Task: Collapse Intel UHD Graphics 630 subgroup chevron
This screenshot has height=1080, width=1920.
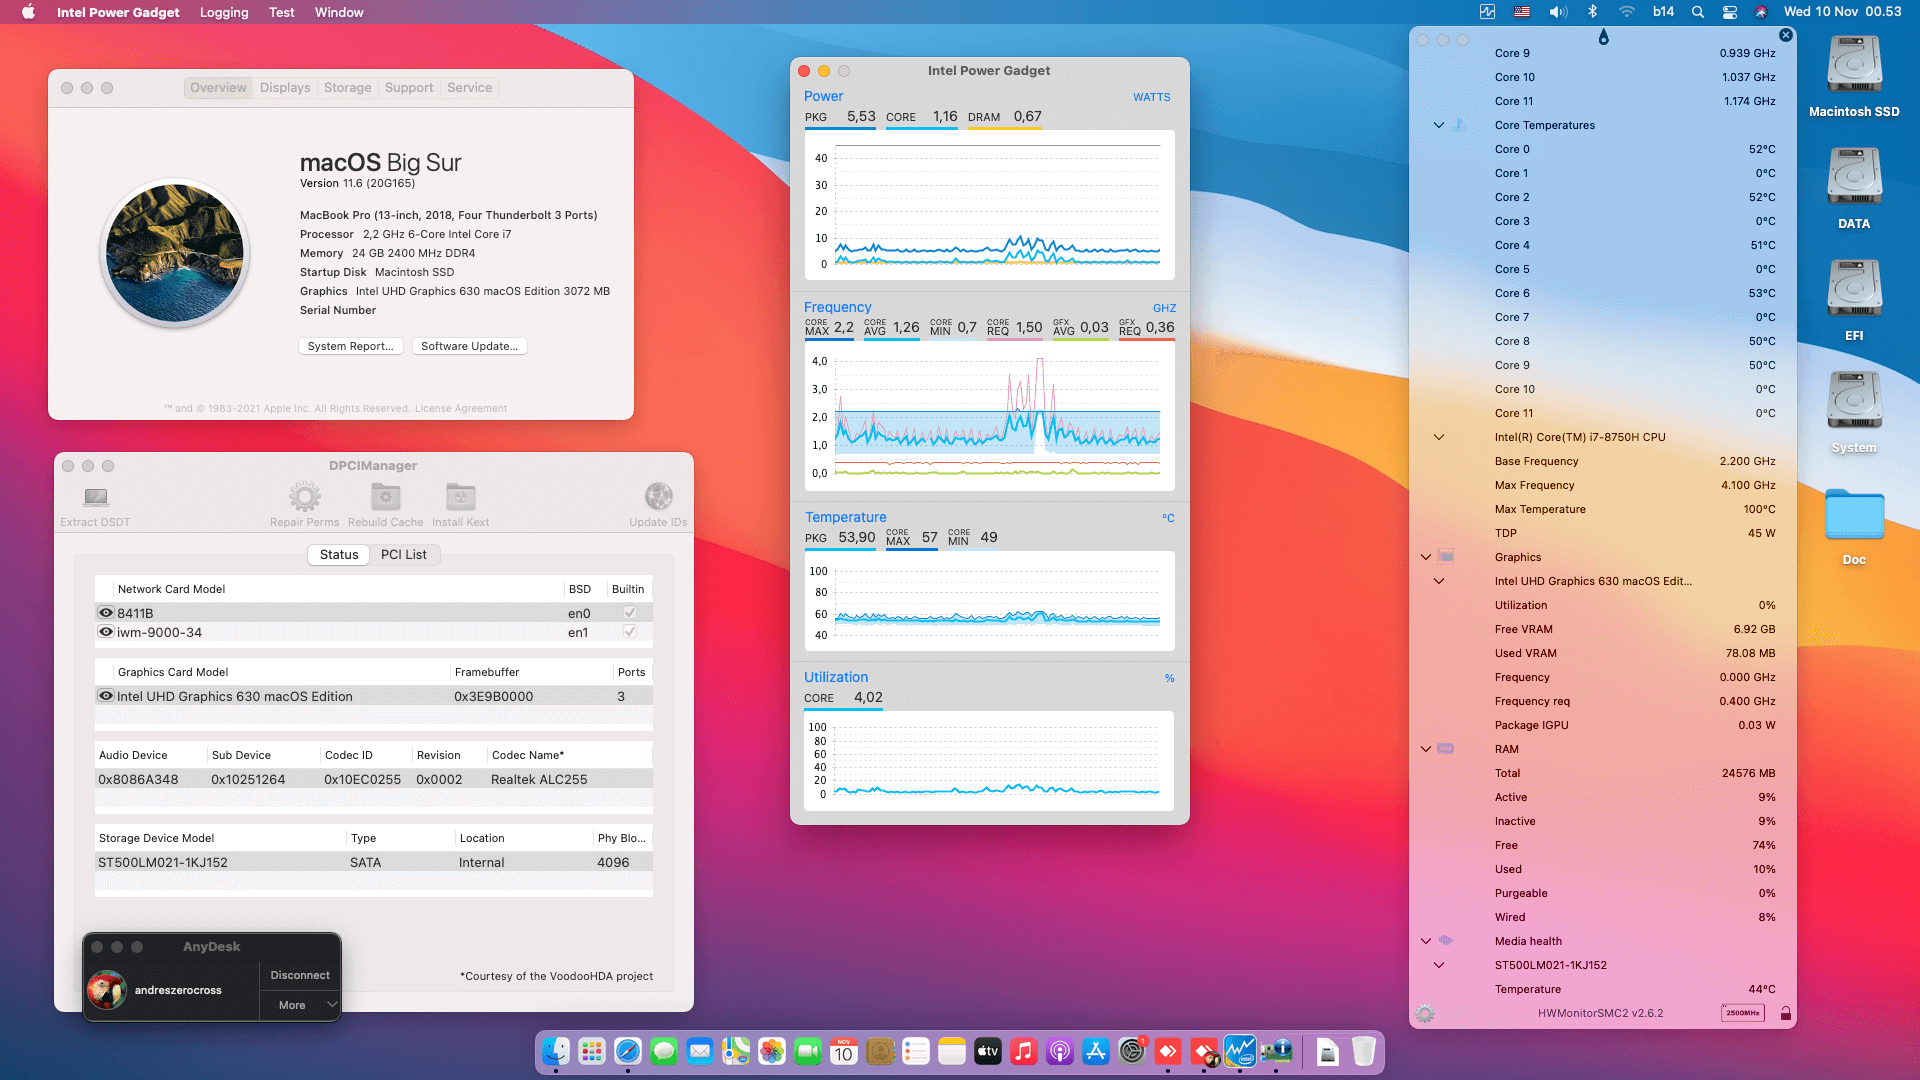Action: pyautogui.click(x=1439, y=581)
